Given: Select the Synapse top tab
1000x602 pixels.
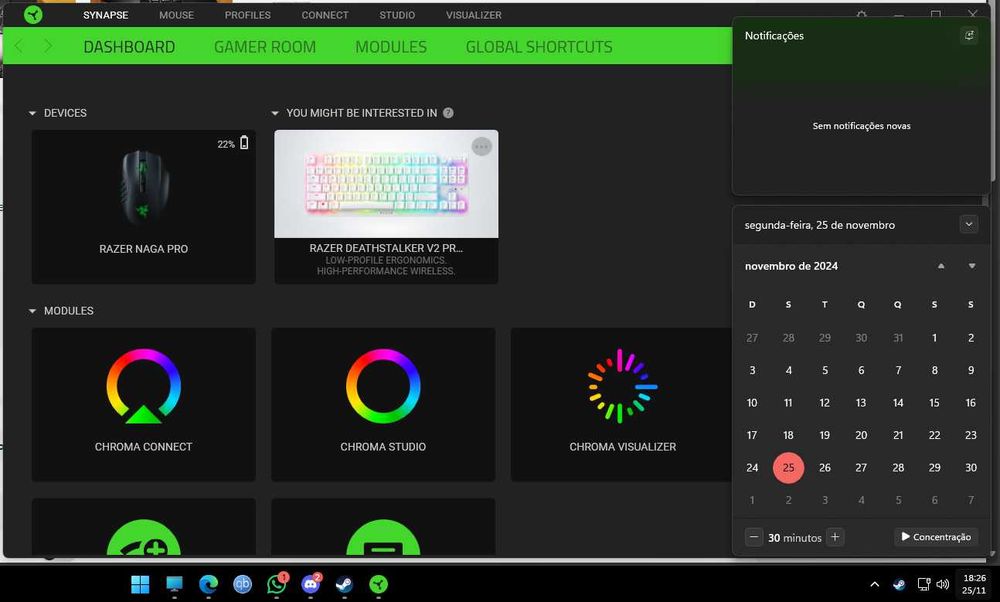Looking at the screenshot, I should click(x=105, y=15).
